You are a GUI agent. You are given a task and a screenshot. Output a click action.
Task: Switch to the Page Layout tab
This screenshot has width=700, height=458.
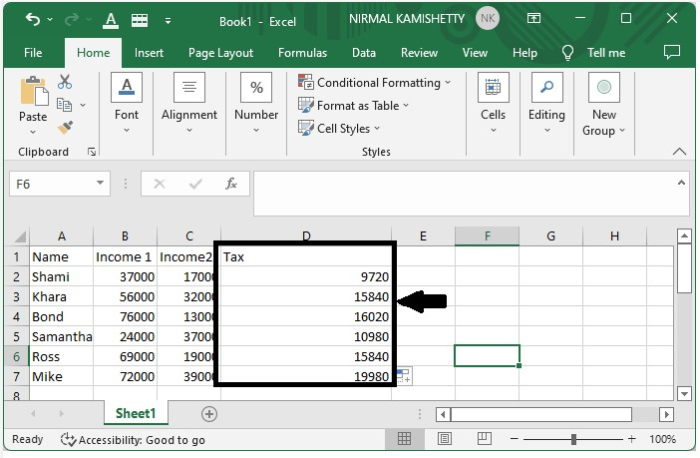(221, 53)
